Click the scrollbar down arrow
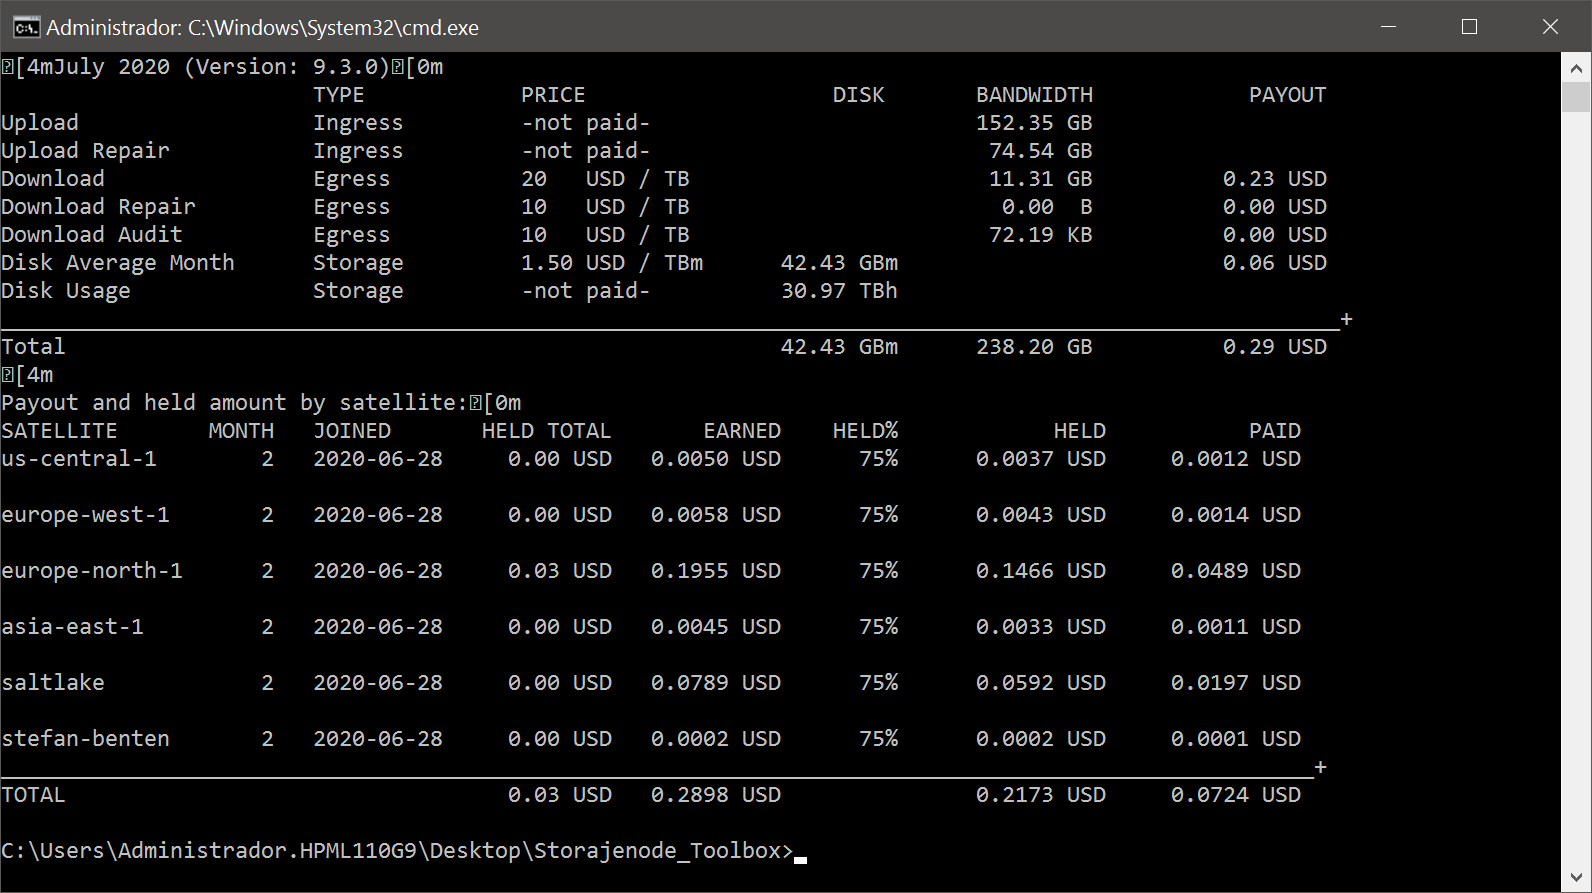This screenshot has height=893, width=1592. [1576, 877]
